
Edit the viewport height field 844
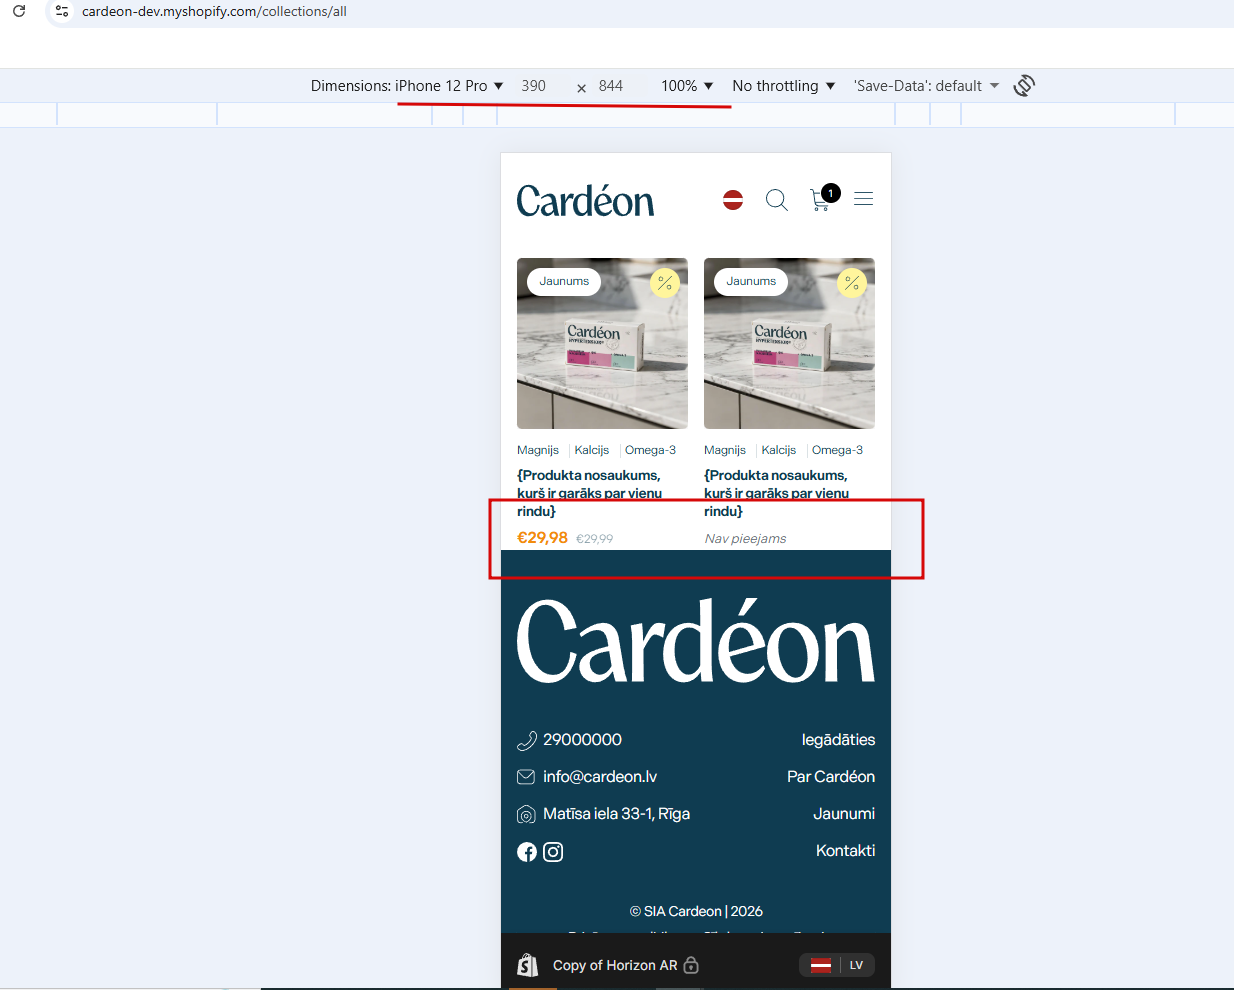point(611,86)
